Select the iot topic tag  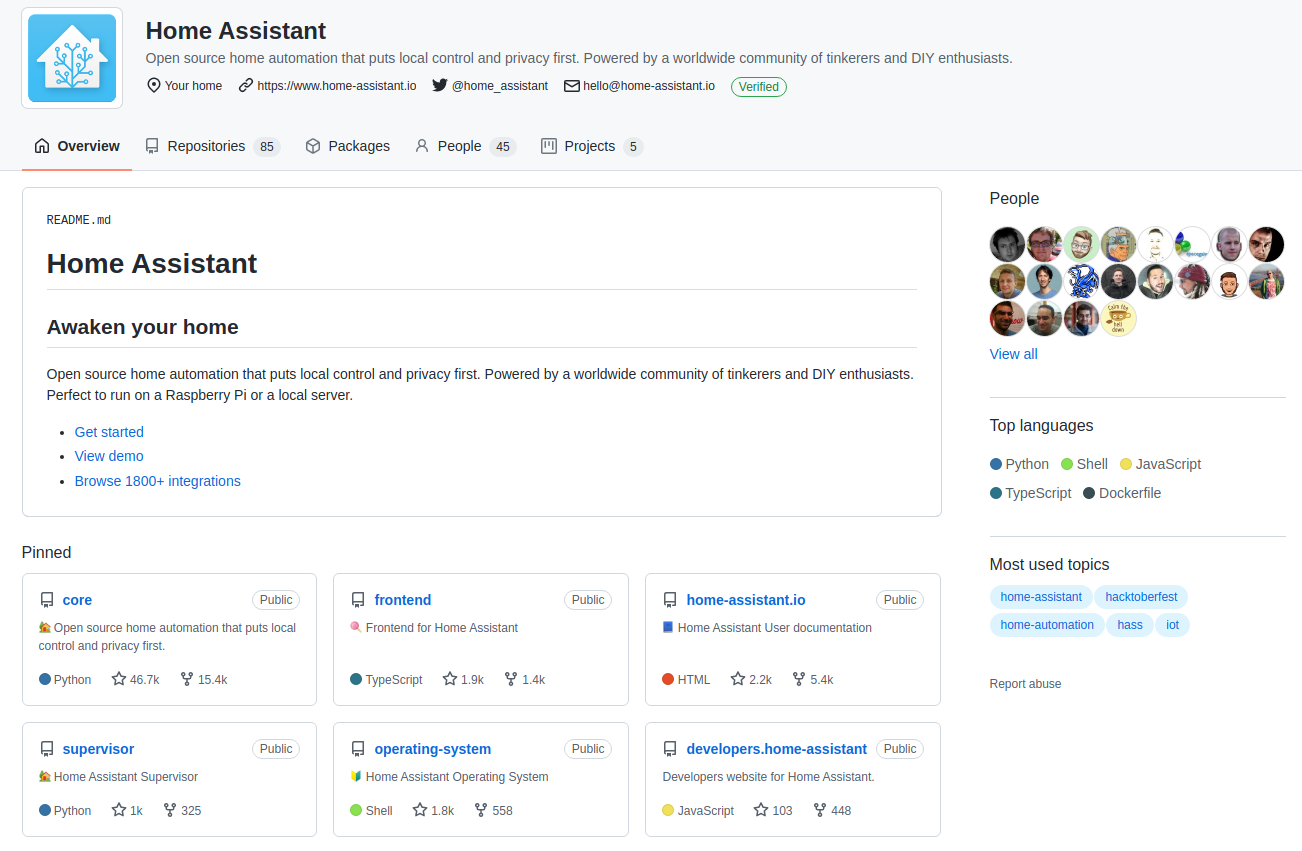1172,625
